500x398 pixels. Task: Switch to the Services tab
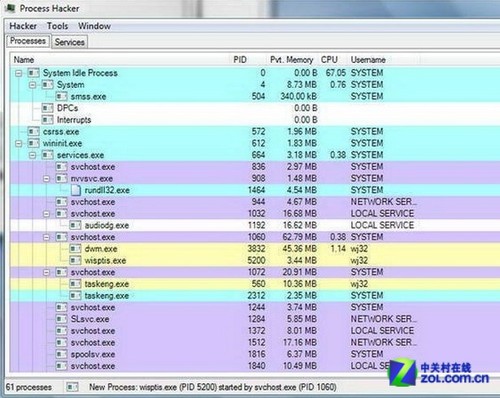coord(69,42)
